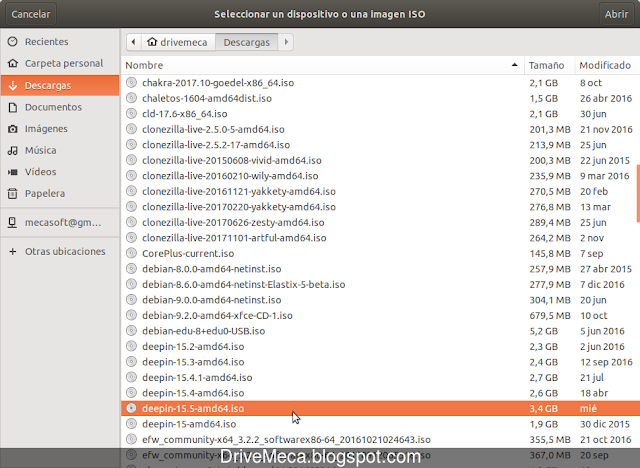This screenshot has height=468, width=640.
Task: Select debian-9.0.0-amd64-netinst.iso
Action: pos(380,300)
